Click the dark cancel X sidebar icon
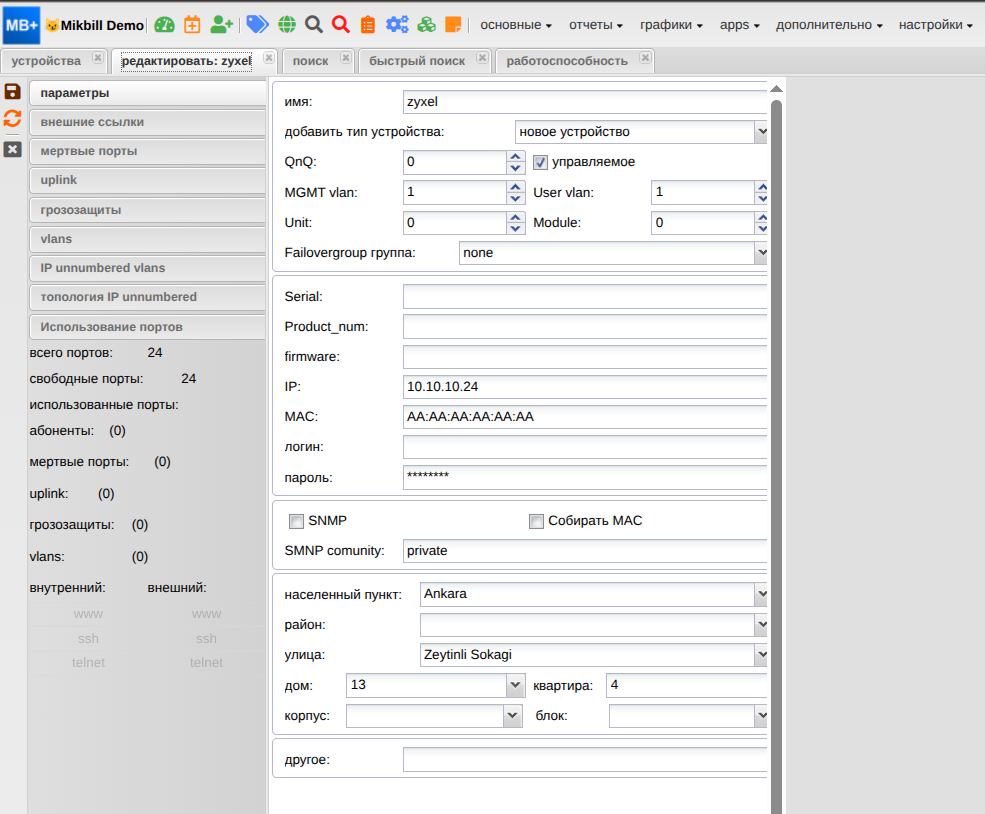Screen dimensions: 985x814 click(13, 149)
